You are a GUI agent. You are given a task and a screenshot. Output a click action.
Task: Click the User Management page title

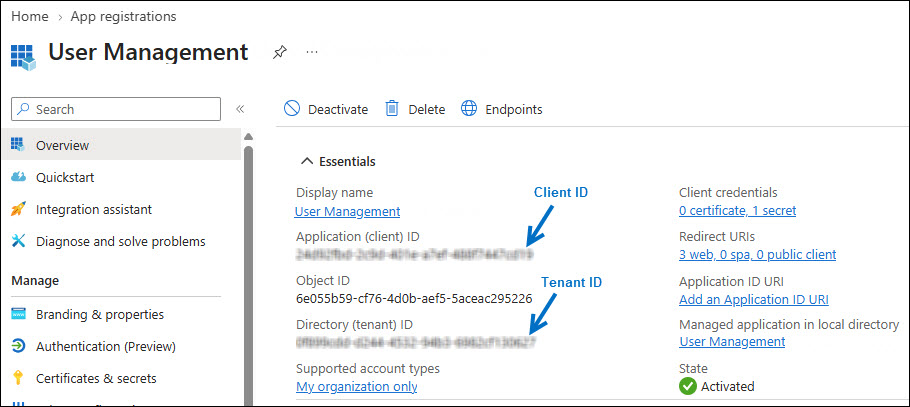(148, 52)
